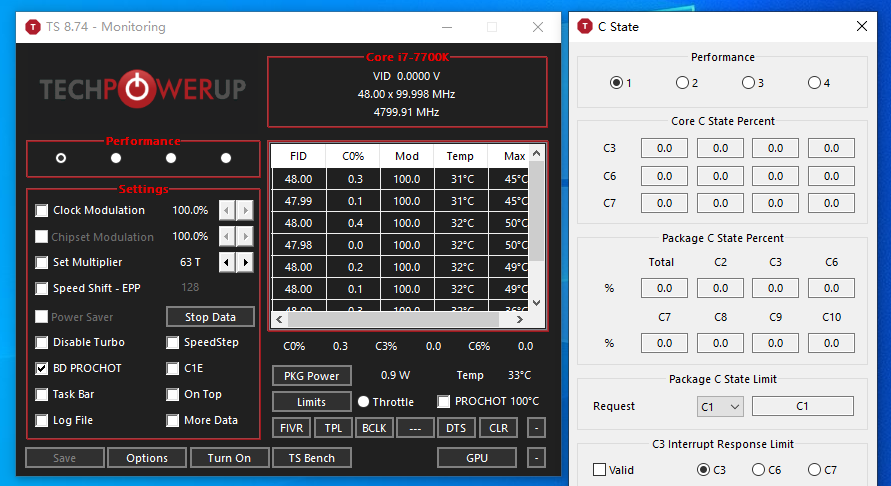The width and height of the screenshot is (891, 486).
Task: Lower Set Multiplier with left arrow
Action: point(227,262)
